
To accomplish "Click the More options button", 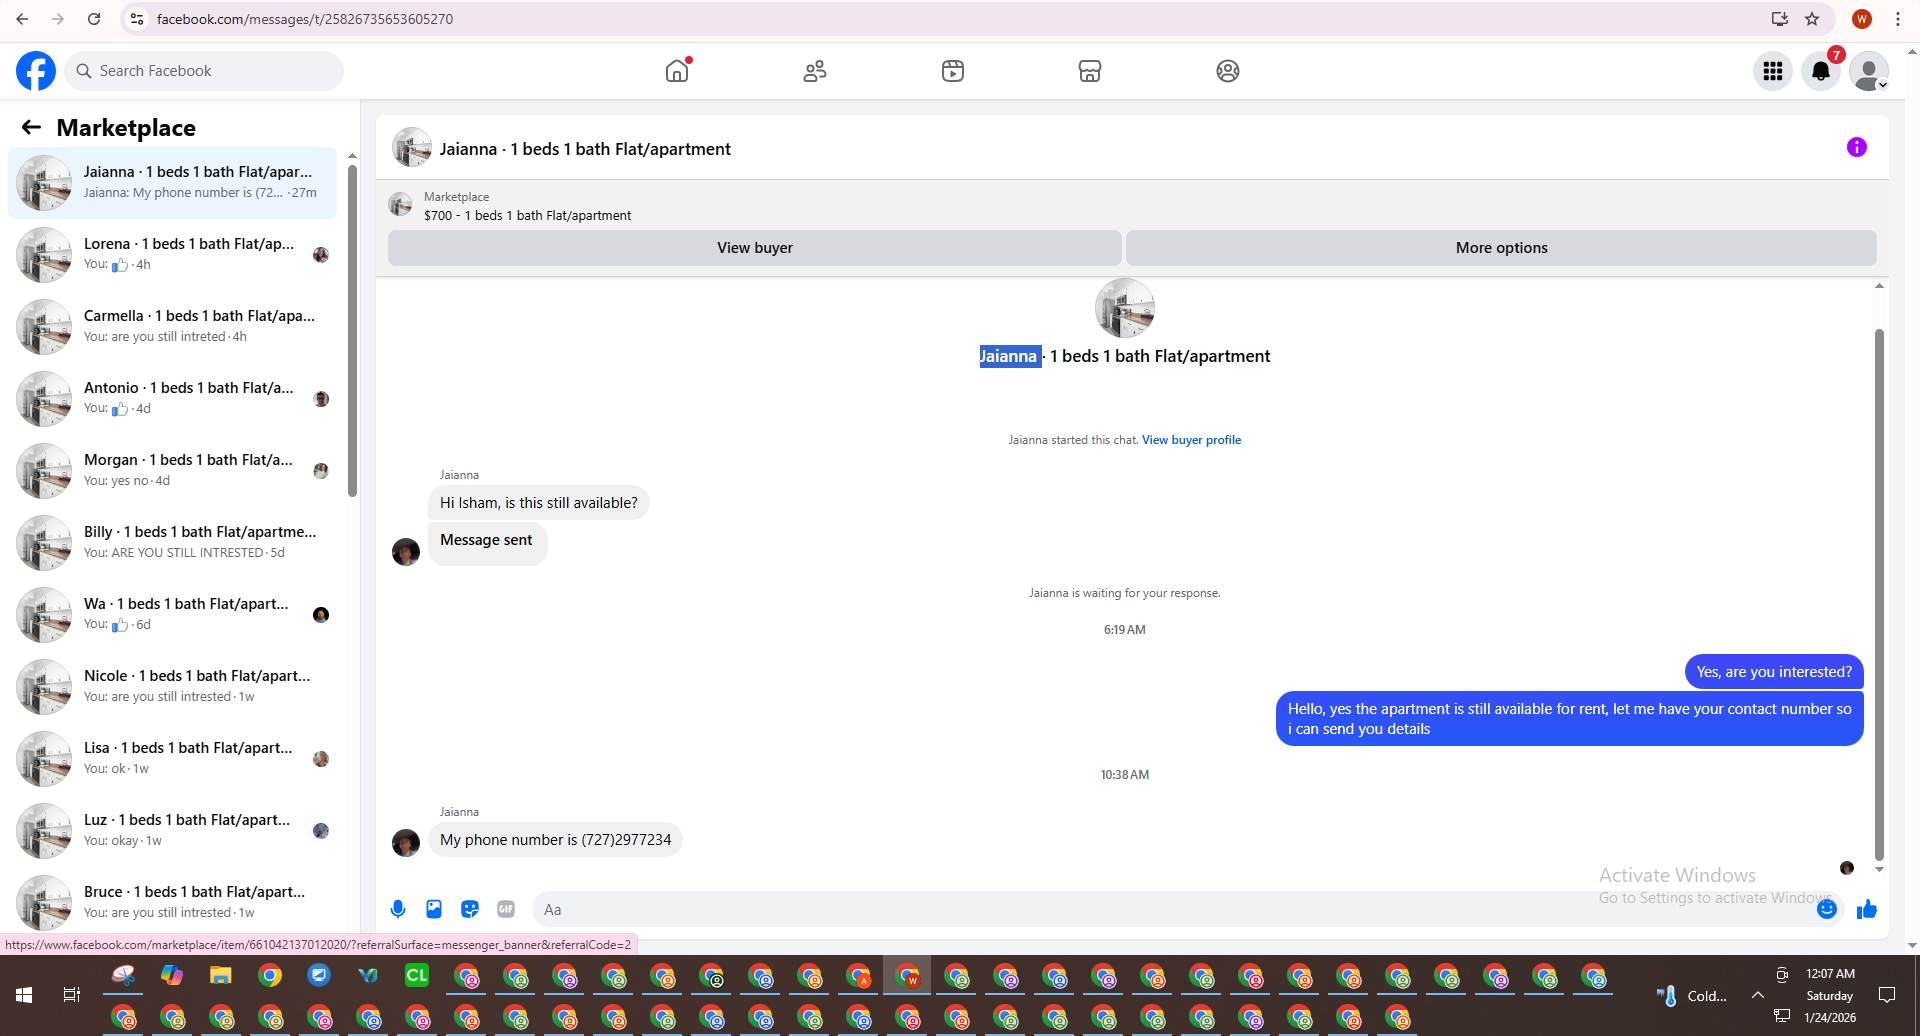I will 1501,248.
